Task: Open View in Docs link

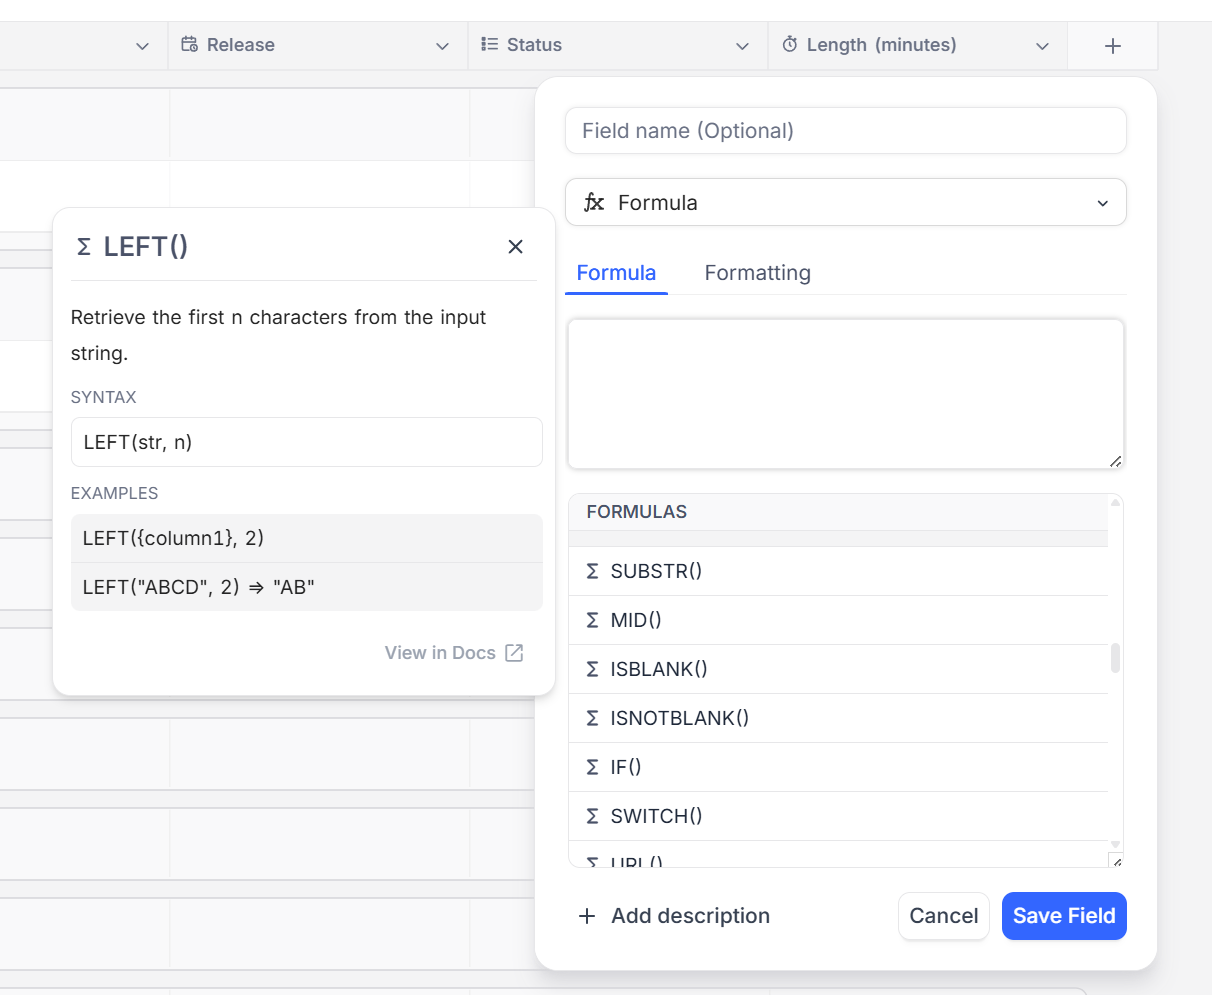Action: pos(440,653)
